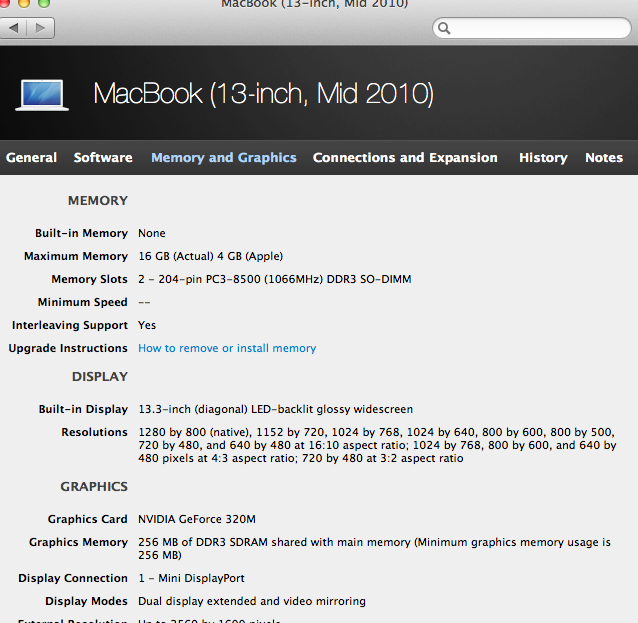Click the 'Interleaving Support' label
This screenshot has height=623, width=638.
(x=70, y=325)
